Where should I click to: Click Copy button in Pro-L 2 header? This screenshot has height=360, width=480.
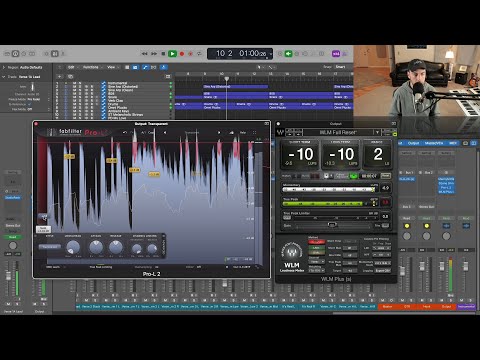click(151, 132)
